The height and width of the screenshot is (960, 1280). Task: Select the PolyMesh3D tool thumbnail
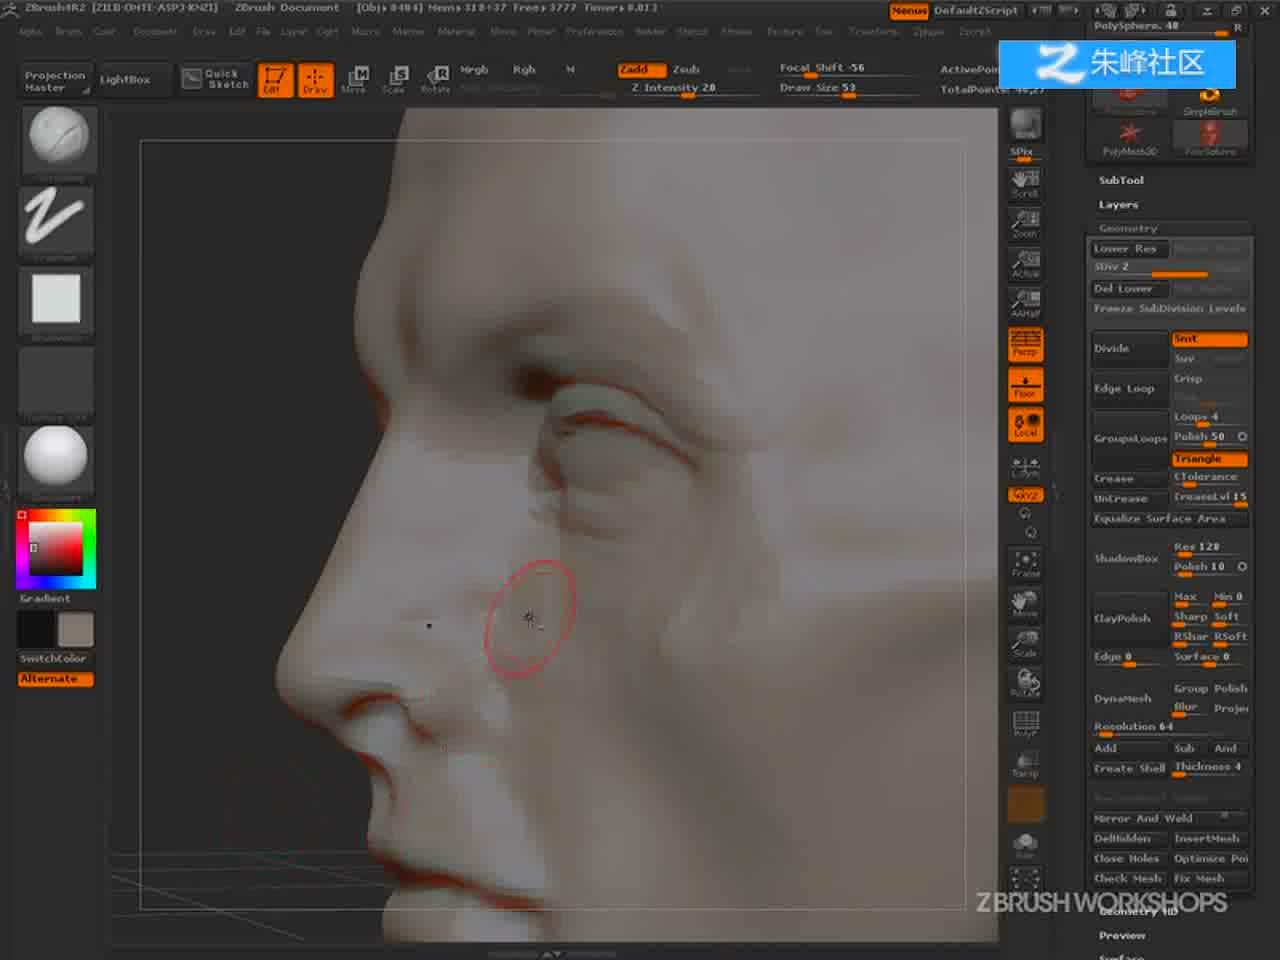[x=1129, y=138]
